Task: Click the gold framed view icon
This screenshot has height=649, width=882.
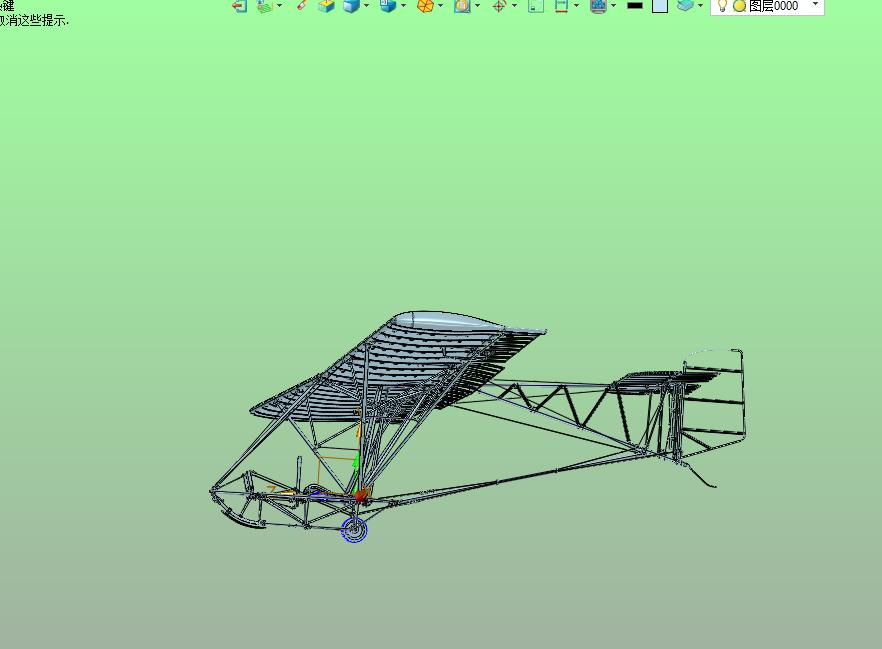Action: (x=462, y=6)
